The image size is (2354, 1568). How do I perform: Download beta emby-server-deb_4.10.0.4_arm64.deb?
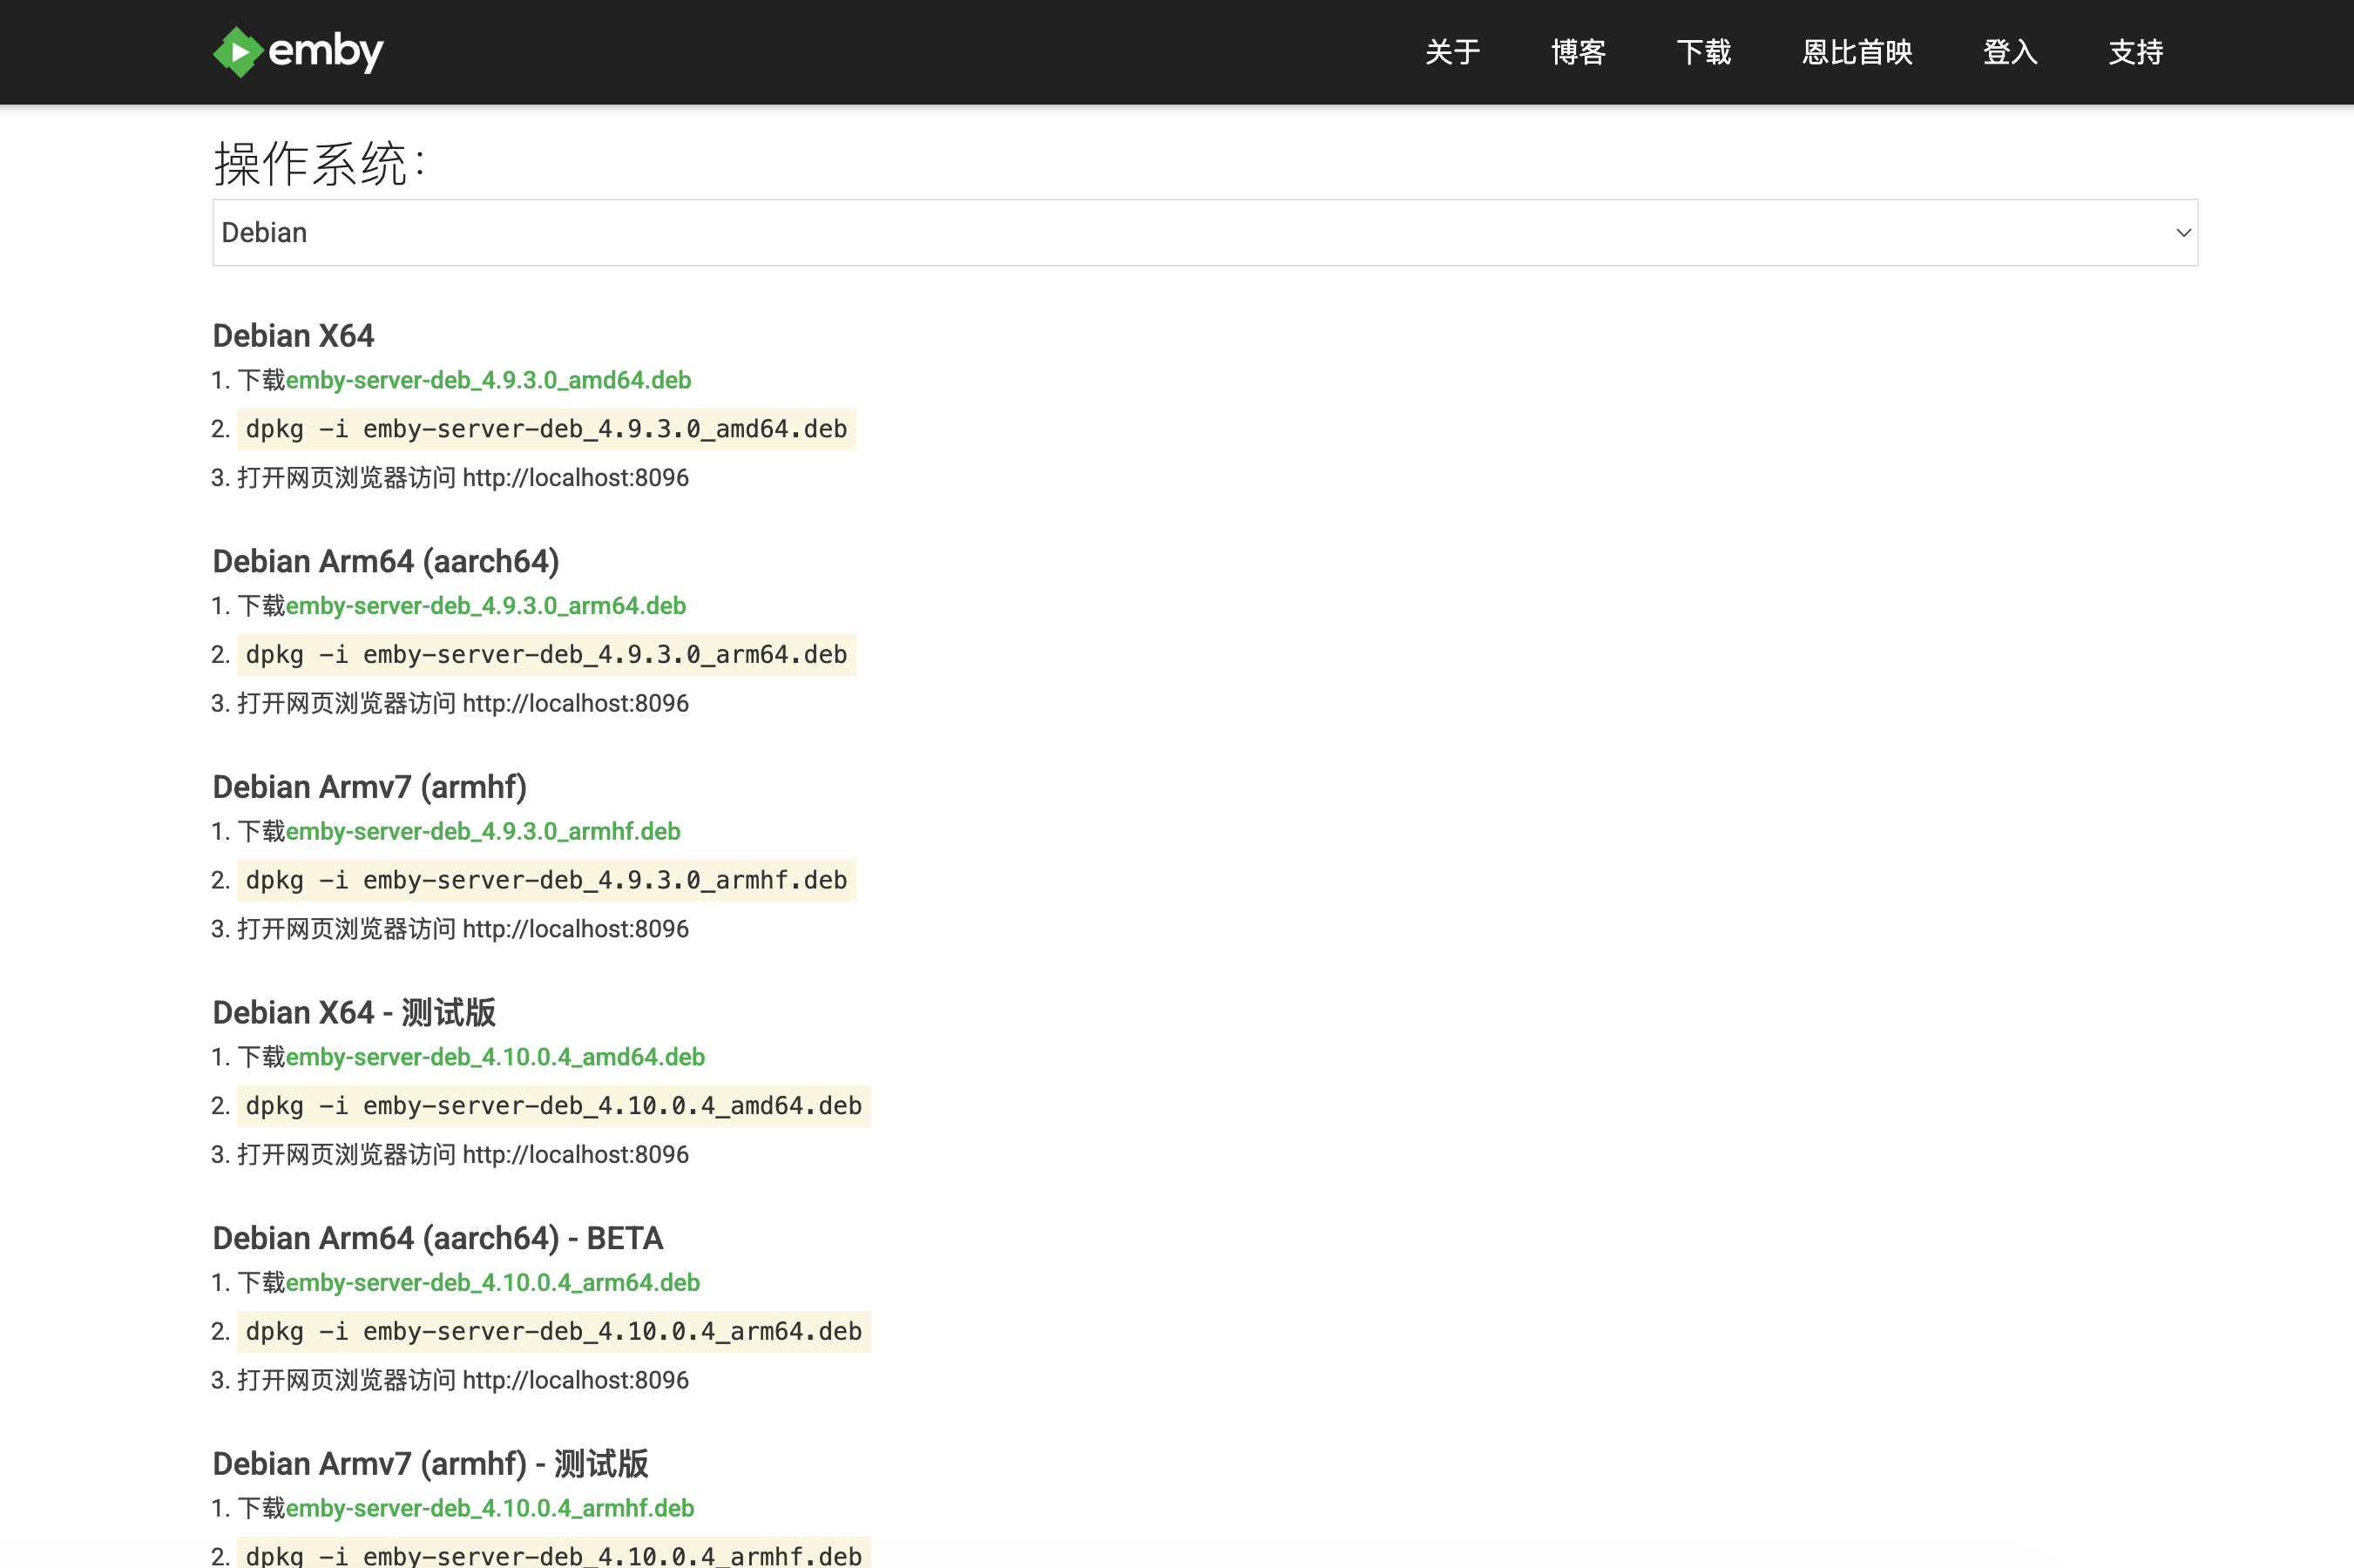pos(492,1282)
